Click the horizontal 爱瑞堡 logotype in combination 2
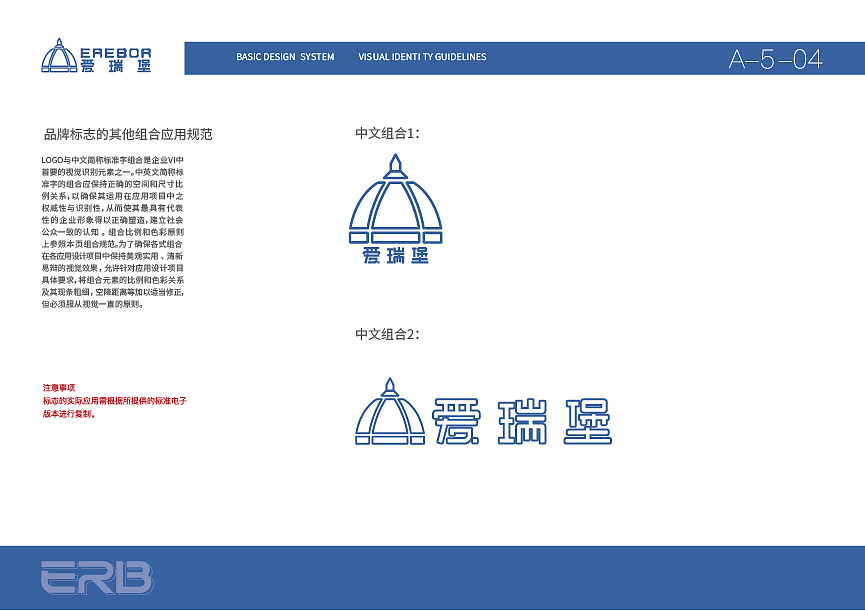Viewport: 865px width, 611px height. pos(520,420)
